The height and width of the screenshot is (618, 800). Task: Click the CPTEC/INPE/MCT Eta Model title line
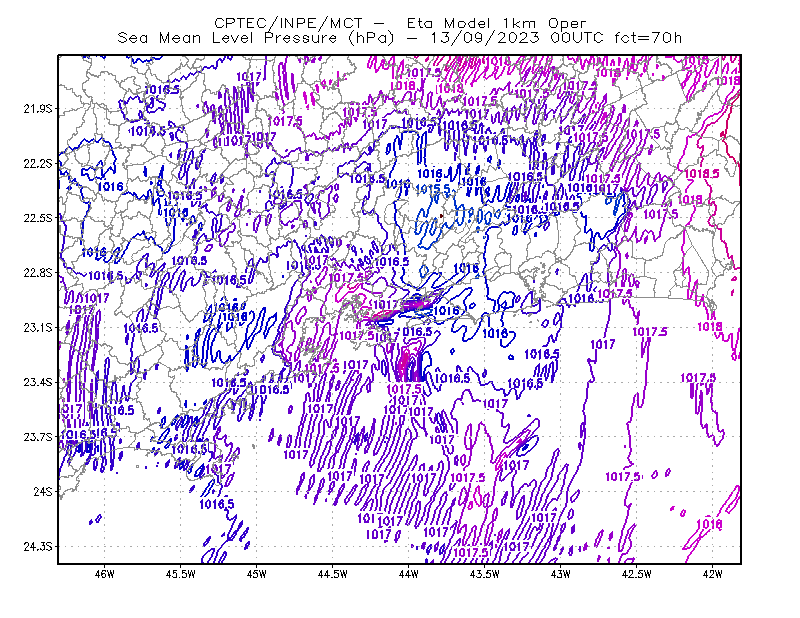[400, 23]
